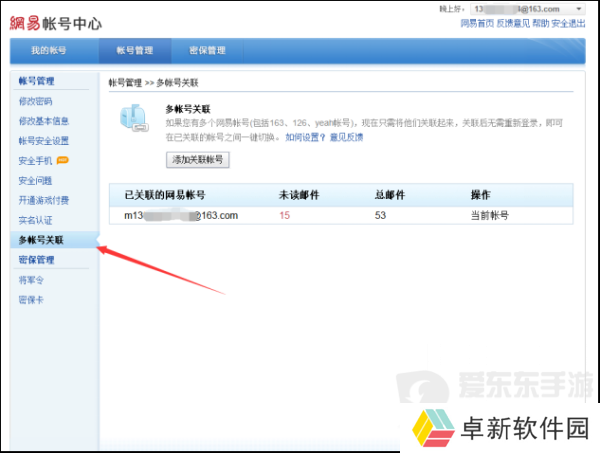Select 安全手机 in the sidebar
The width and height of the screenshot is (600, 453).
[36, 161]
